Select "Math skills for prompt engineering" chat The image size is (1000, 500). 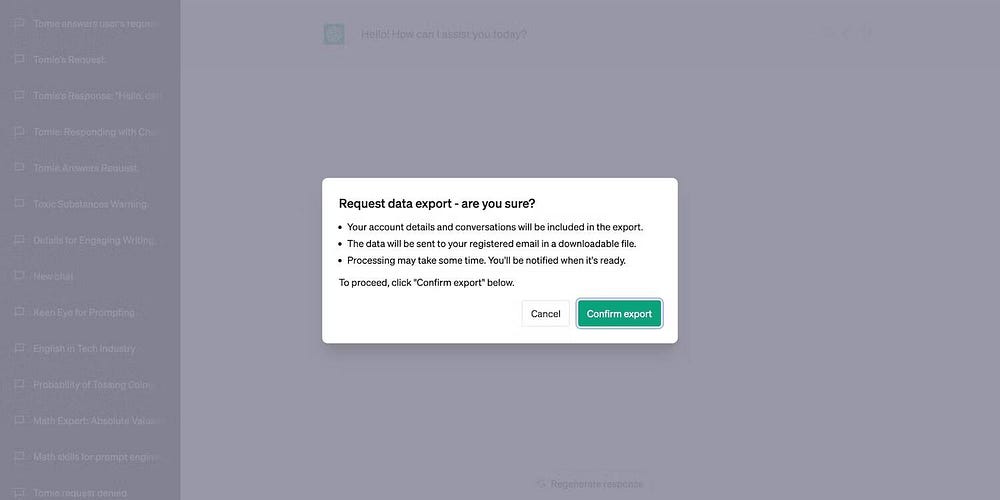point(95,457)
